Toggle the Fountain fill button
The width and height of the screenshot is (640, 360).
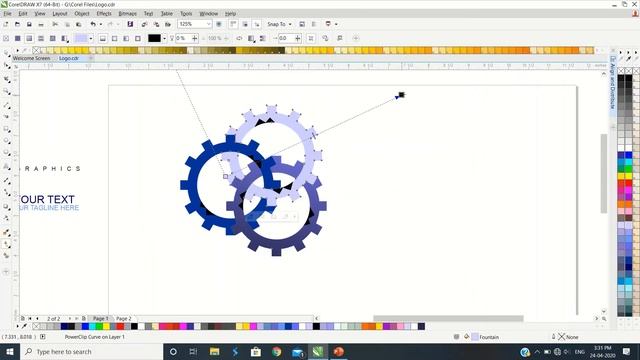(29, 38)
